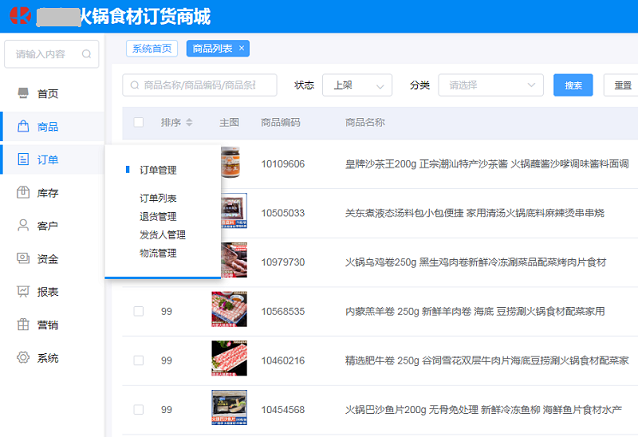Select the 库存 inventory box icon
This screenshot has height=437, width=638.
coord(24,192)
